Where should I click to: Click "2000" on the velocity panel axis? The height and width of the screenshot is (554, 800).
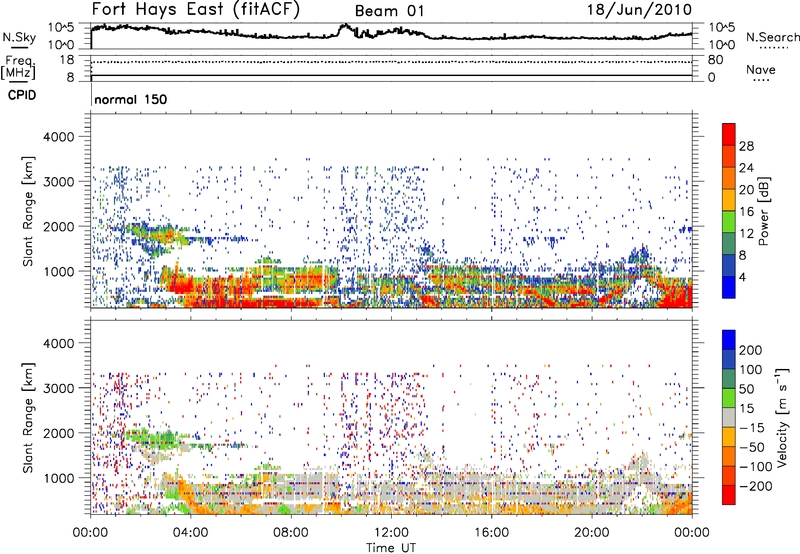coord(58,433)
